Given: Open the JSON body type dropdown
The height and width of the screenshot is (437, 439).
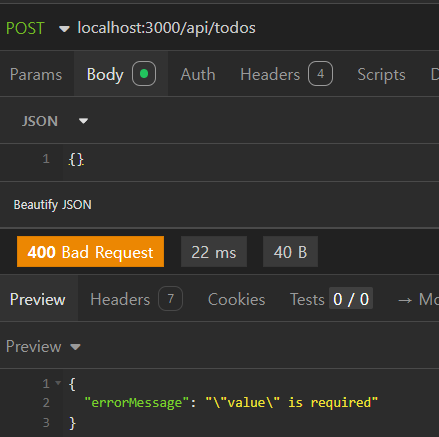Looking at the screenshot, I should click(55, 121).
